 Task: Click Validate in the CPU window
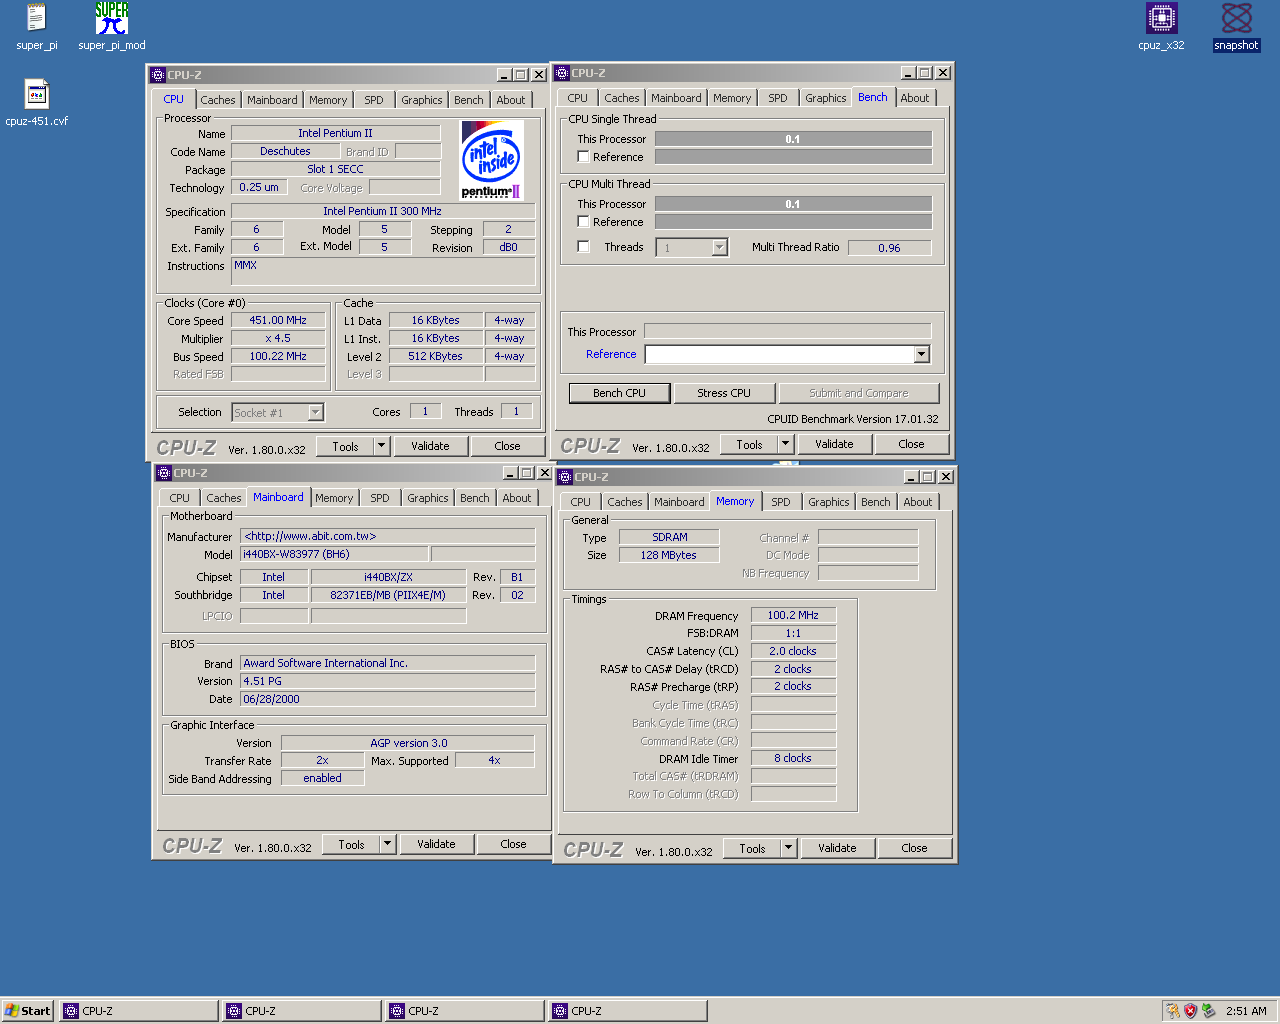pos(430,446)
